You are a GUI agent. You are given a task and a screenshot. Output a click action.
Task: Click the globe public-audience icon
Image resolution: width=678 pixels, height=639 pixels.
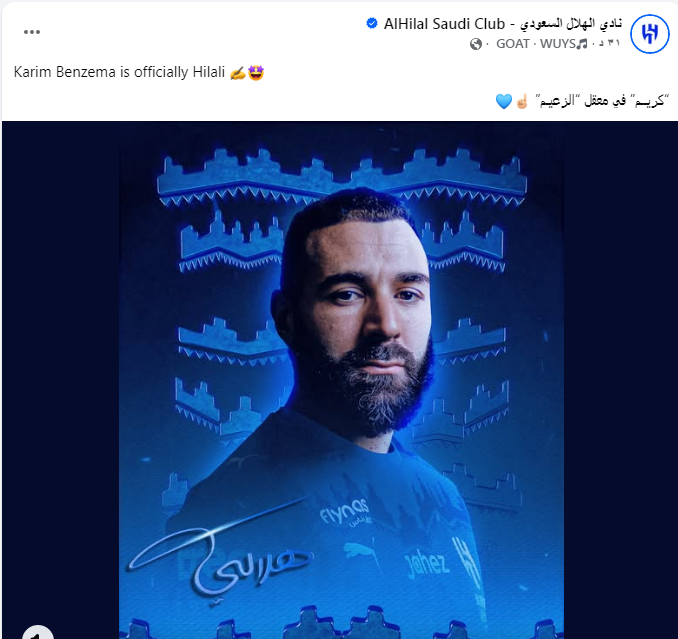click(x=476, y=44)
